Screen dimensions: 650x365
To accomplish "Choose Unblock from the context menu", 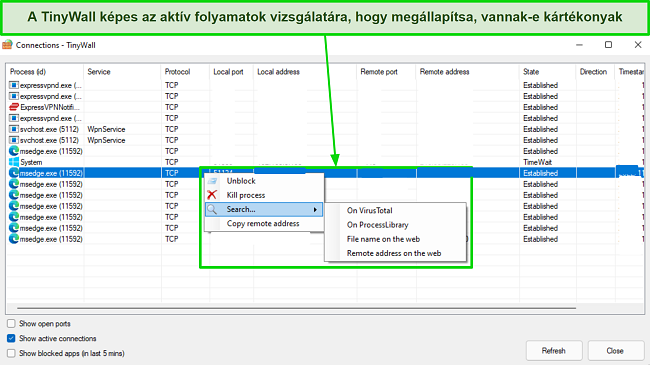I will point(264,181).
